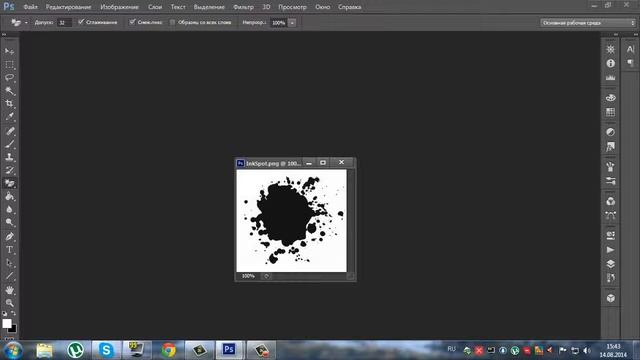The width and height of the screenshot is (640, 360).
Task: Select the Crop tool
Action: (x=9, y=104)
